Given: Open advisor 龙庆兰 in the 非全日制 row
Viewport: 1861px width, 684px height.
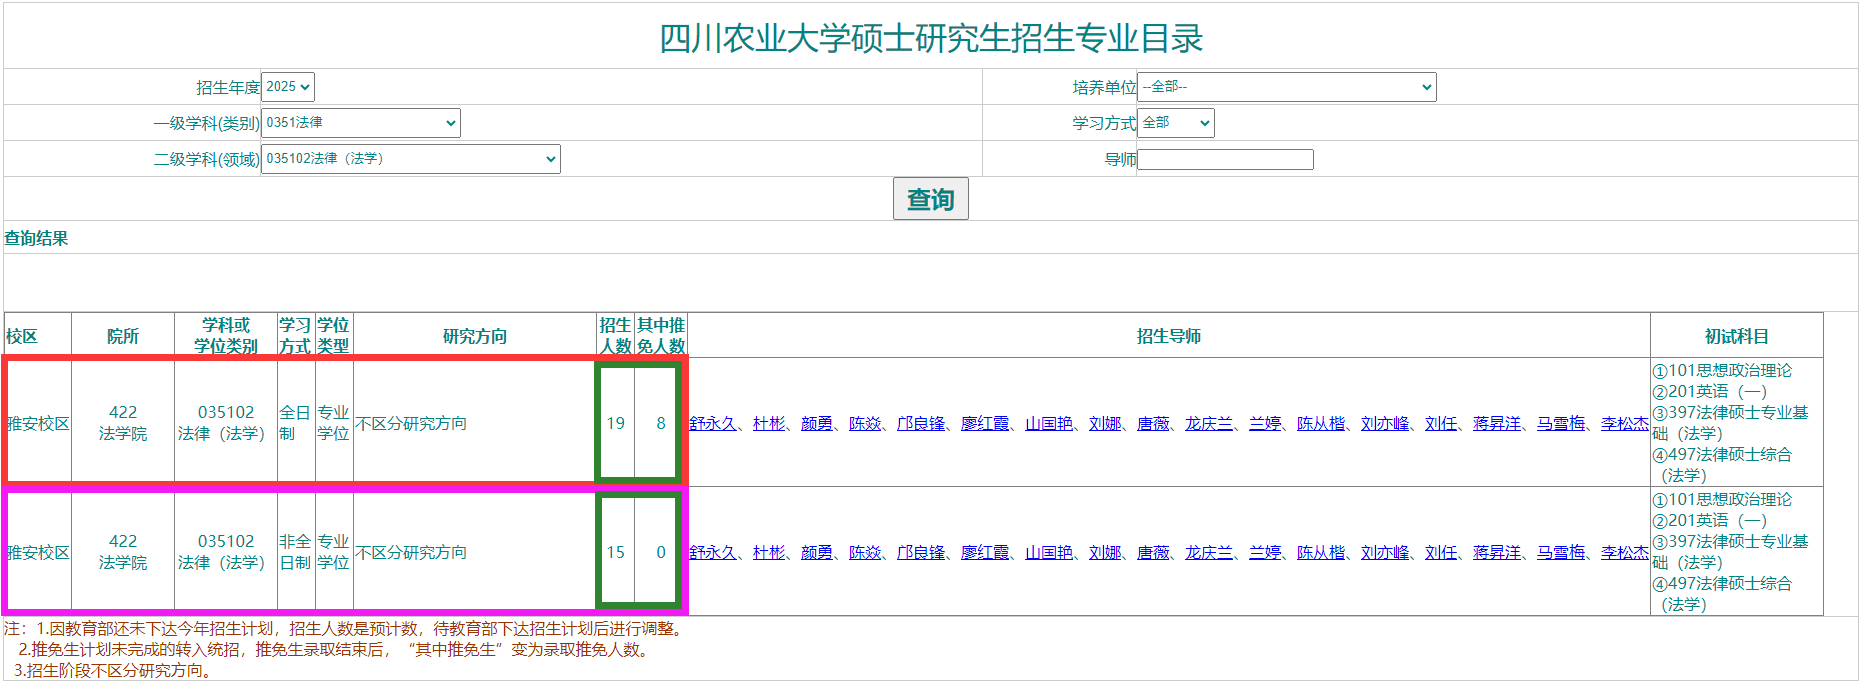Looking at the screenshot, I should click(x=1209, y=553).
